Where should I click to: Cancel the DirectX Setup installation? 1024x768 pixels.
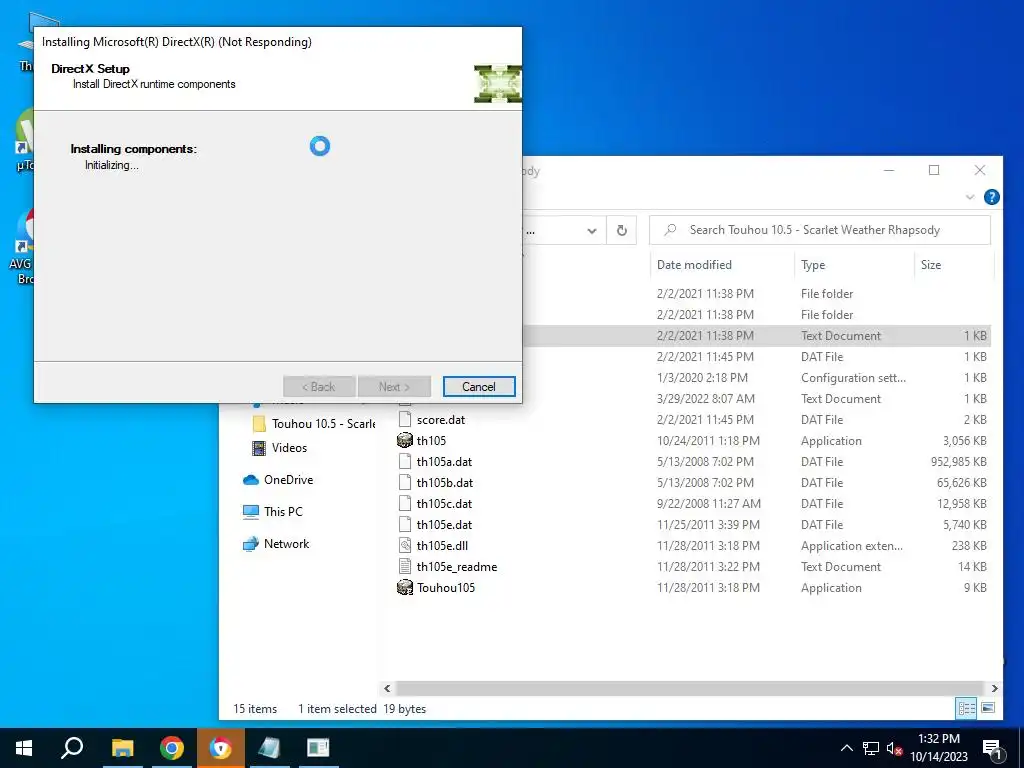pyautogui.click(x=479, y=386)
